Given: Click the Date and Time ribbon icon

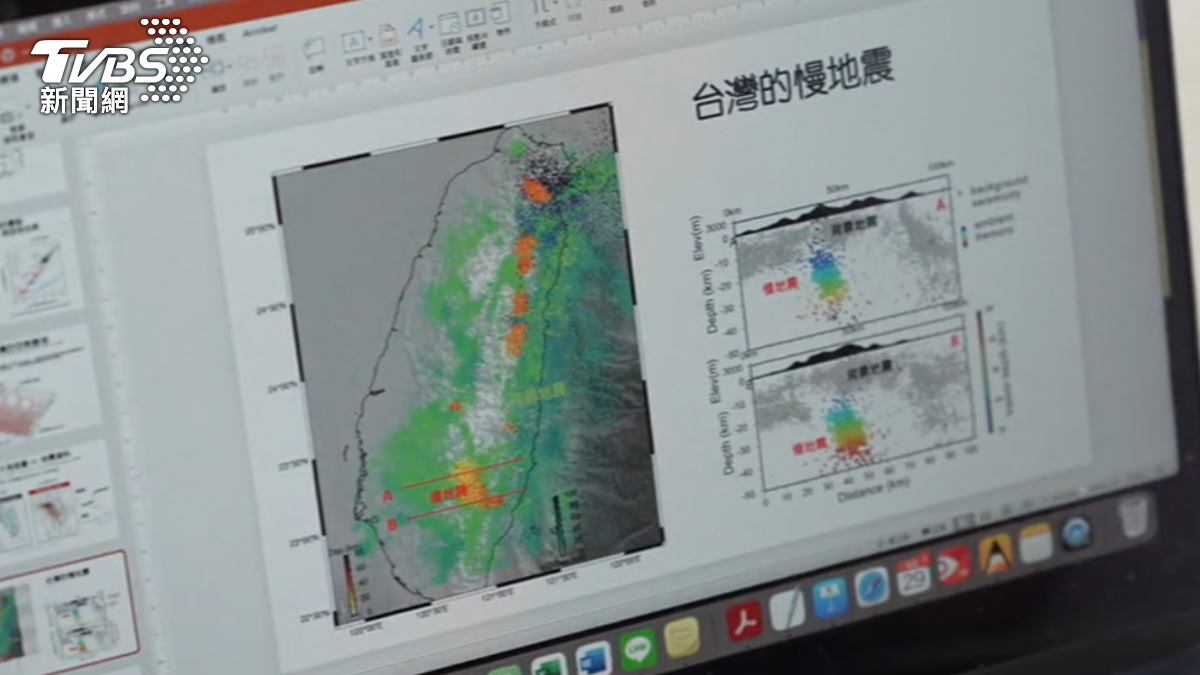Looking at the screenshot, I should click(x=449, y=23).
